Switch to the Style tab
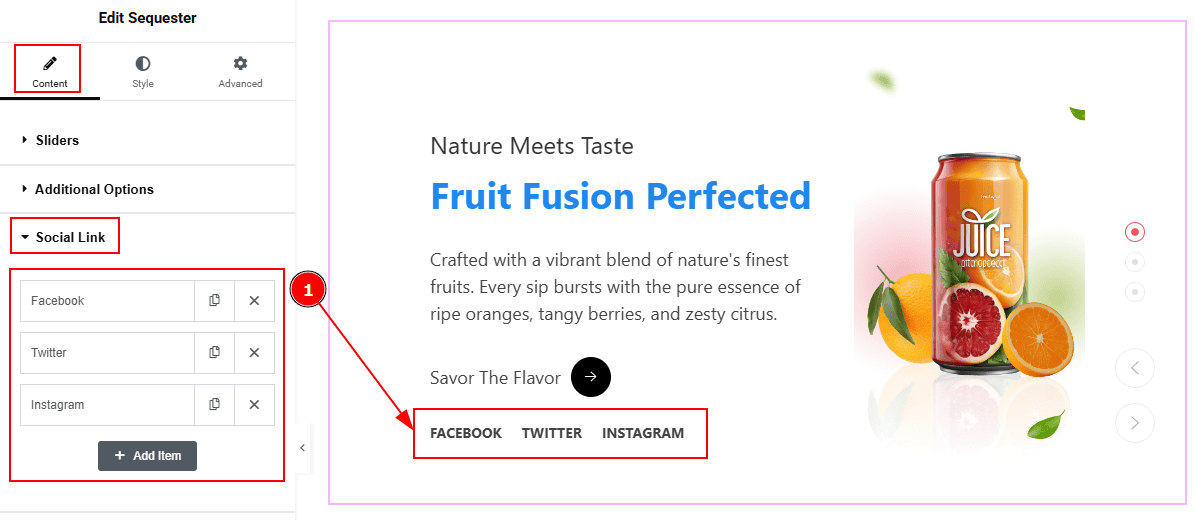Viewport: 1195px width, 521px height. (143, 72)
